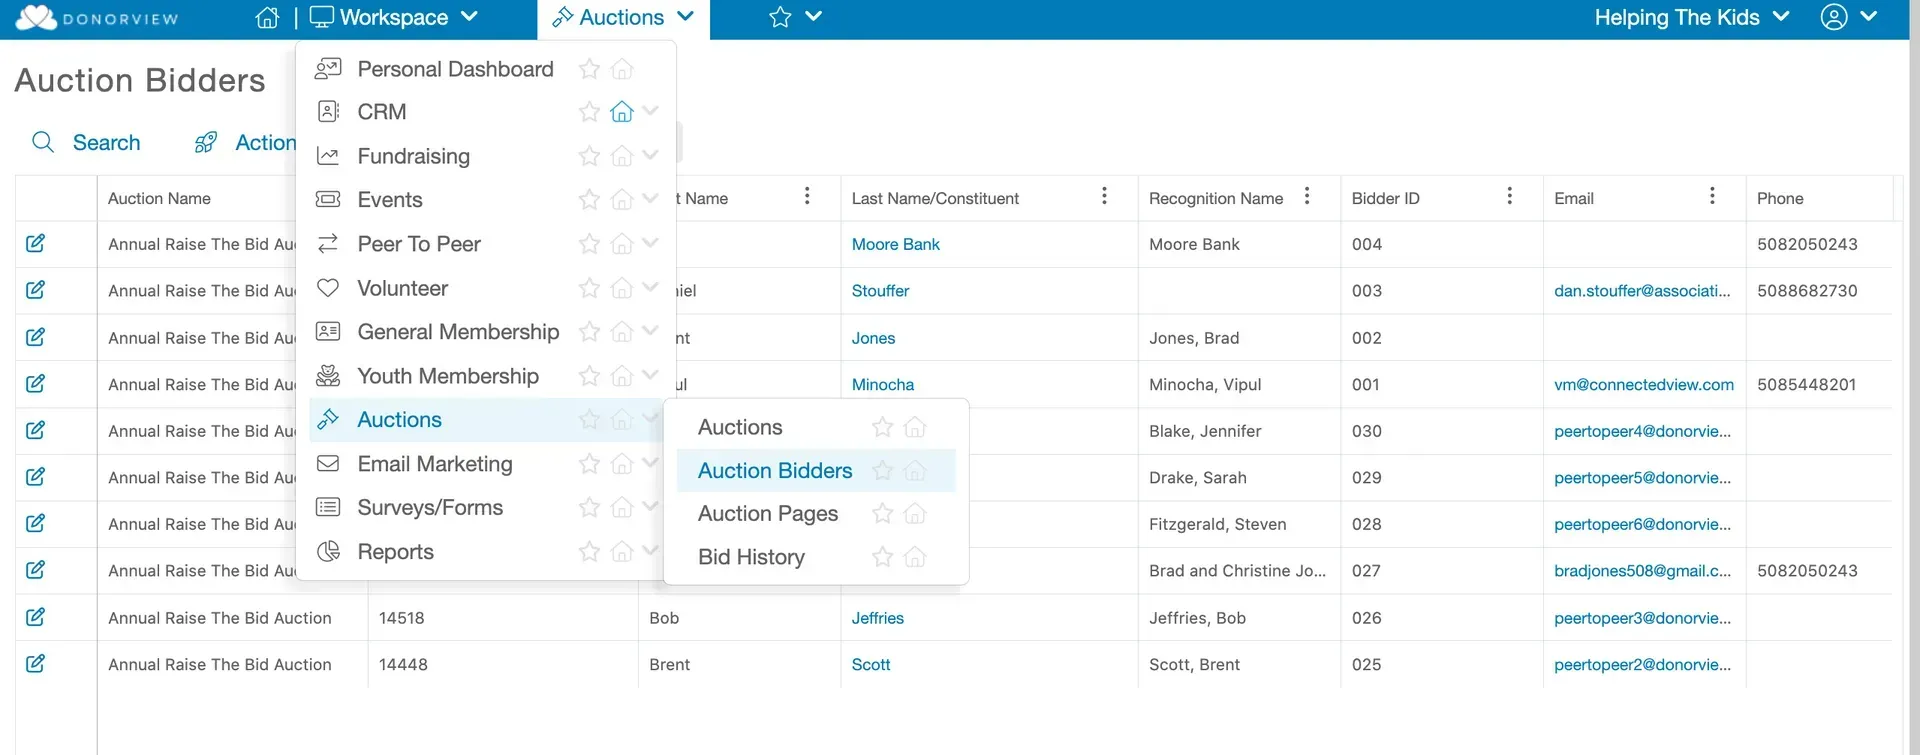Favorite Bid History with its star

click(882, 557)
